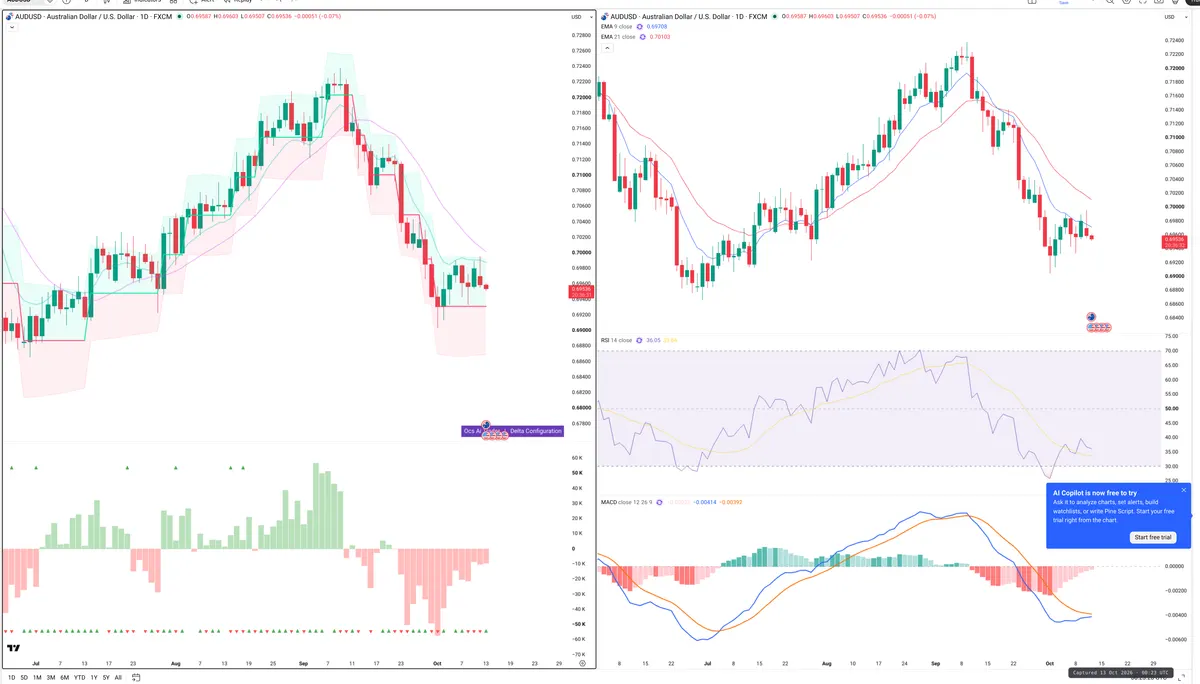This screenshot has height=684, width=1200.
Task: Select the MACD close 12 26 9 legend
Action: click(x=626, y=501)
